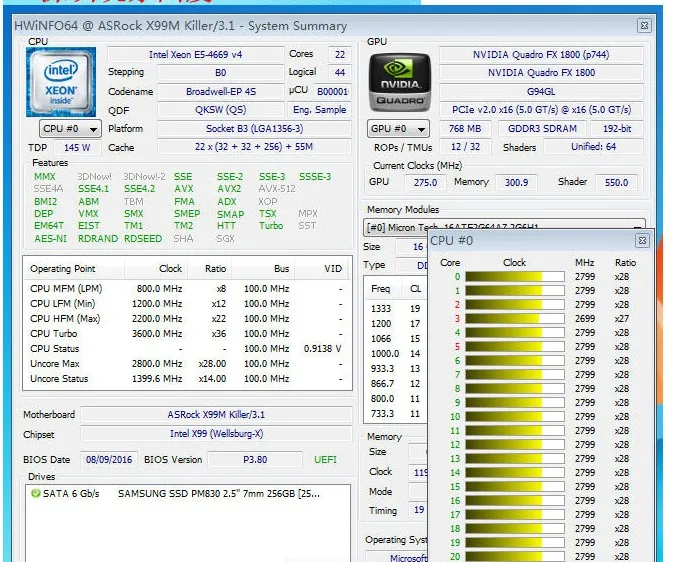This screenshot has height=562, width=673.
Task: Click the ASRock X99M Killer/3.1 motherboard field
Action: [x=216, y=415]
